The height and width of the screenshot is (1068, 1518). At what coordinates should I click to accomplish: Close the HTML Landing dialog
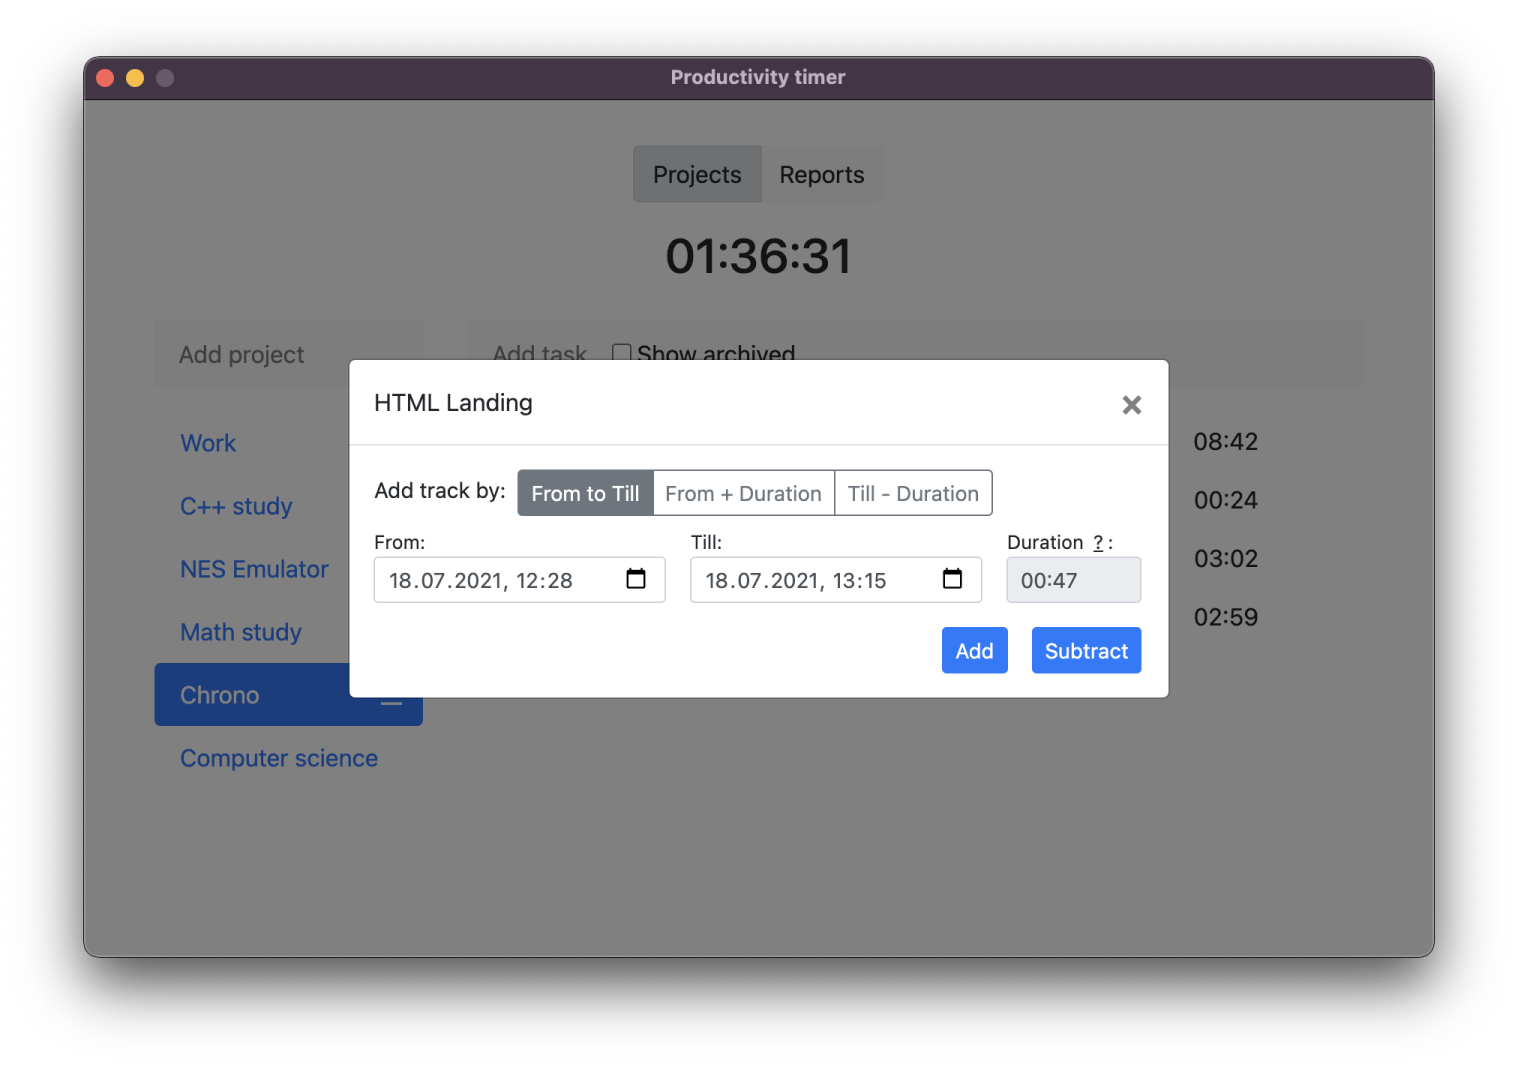1131,405
